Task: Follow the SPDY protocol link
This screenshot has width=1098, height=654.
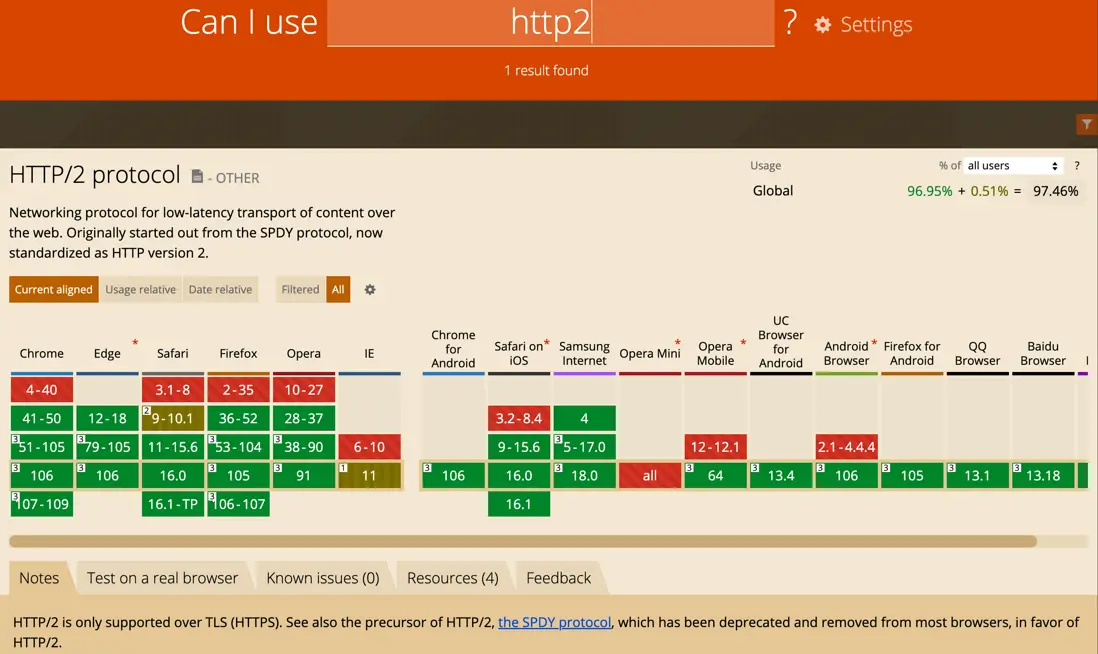Action: (x=555, y=622)
